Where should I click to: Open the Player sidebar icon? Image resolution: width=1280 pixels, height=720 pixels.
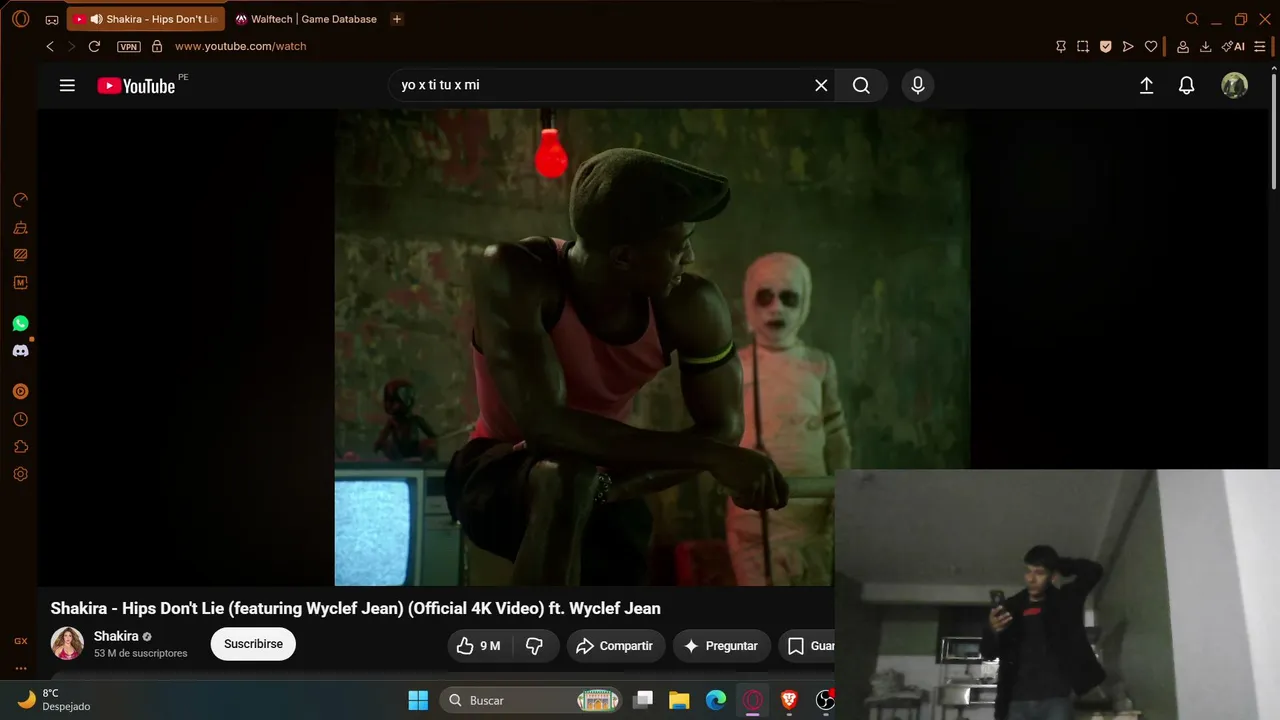(x=20, y=392)
